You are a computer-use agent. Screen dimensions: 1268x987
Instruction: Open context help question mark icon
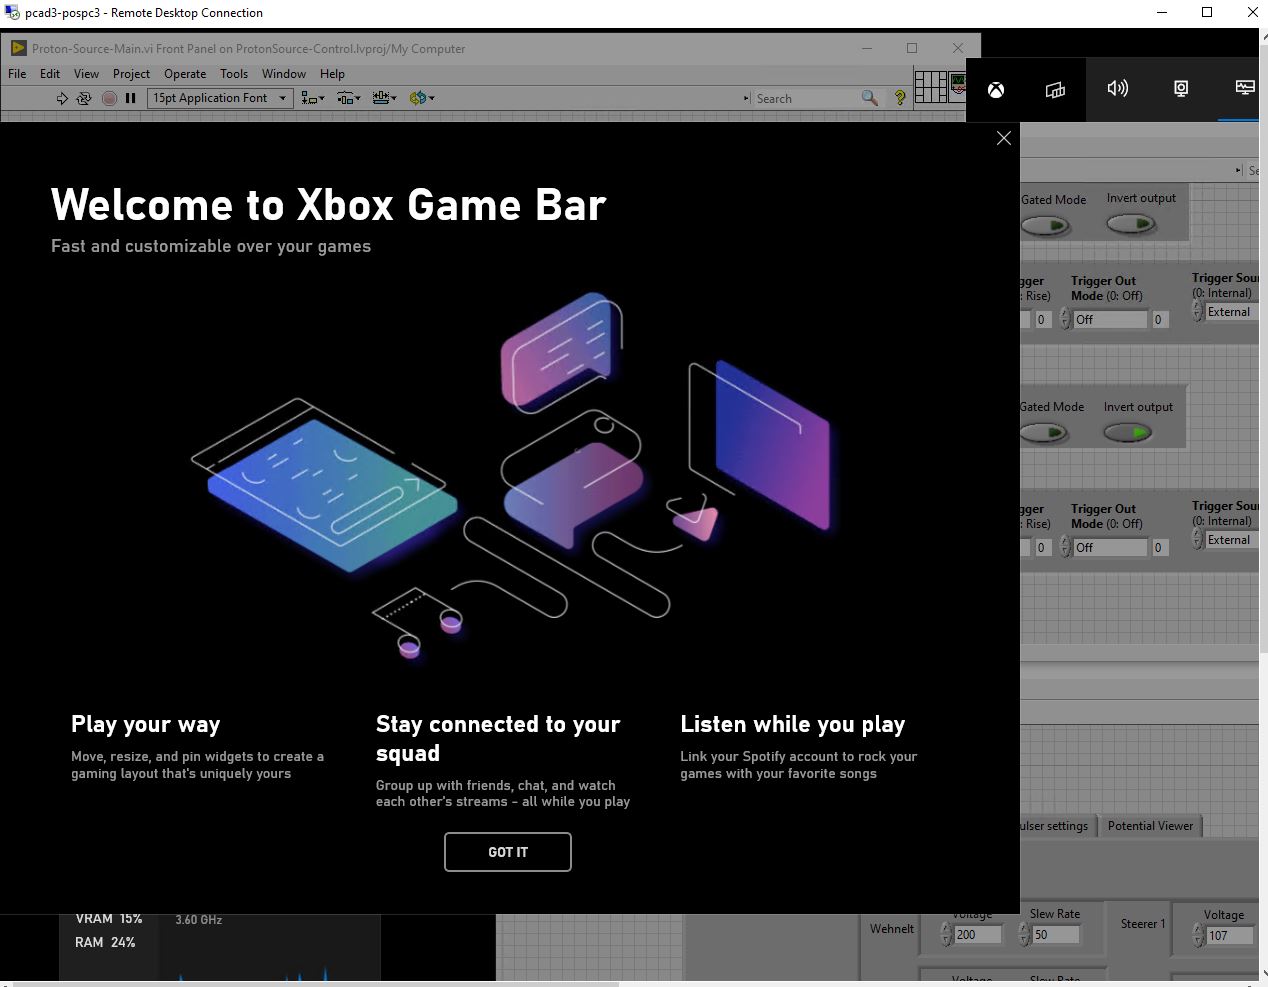tap(900, 98)
